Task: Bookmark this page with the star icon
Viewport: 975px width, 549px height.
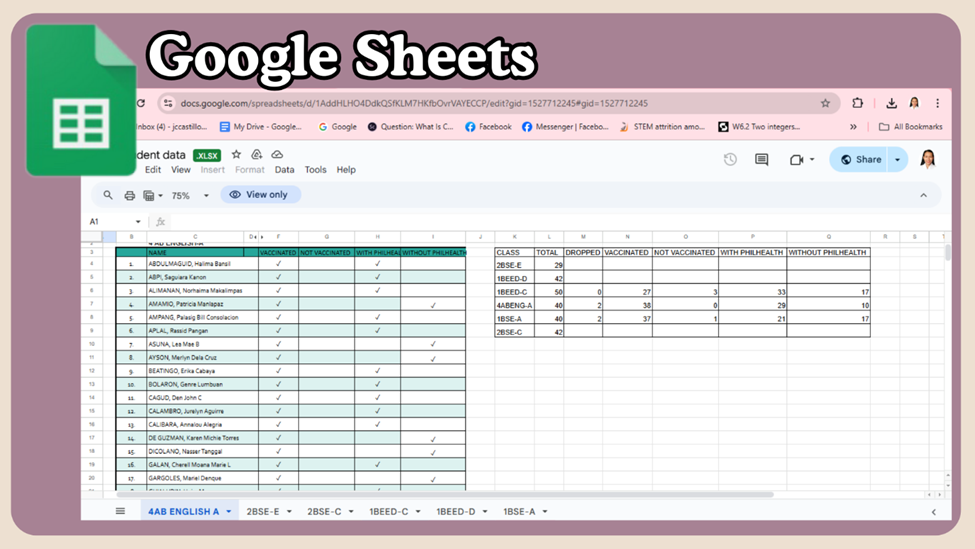Action: [825, 103]
